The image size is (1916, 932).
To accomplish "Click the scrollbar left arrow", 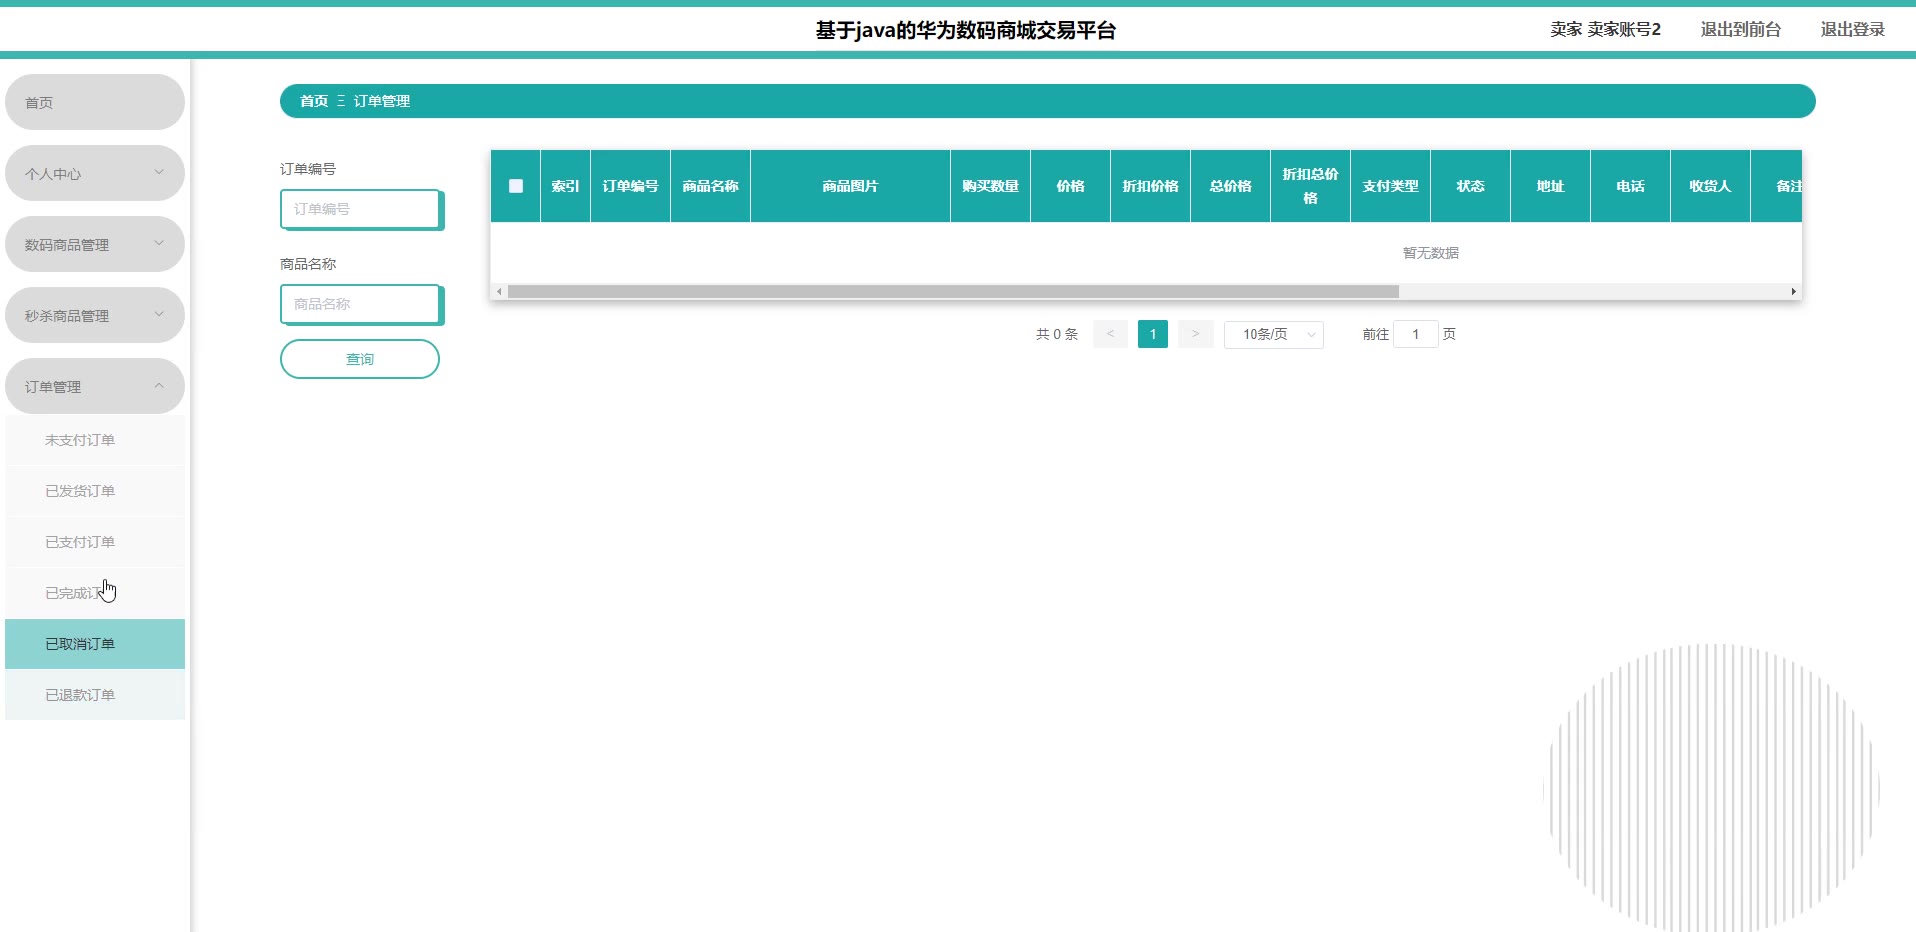I will (x=499, y=292).
